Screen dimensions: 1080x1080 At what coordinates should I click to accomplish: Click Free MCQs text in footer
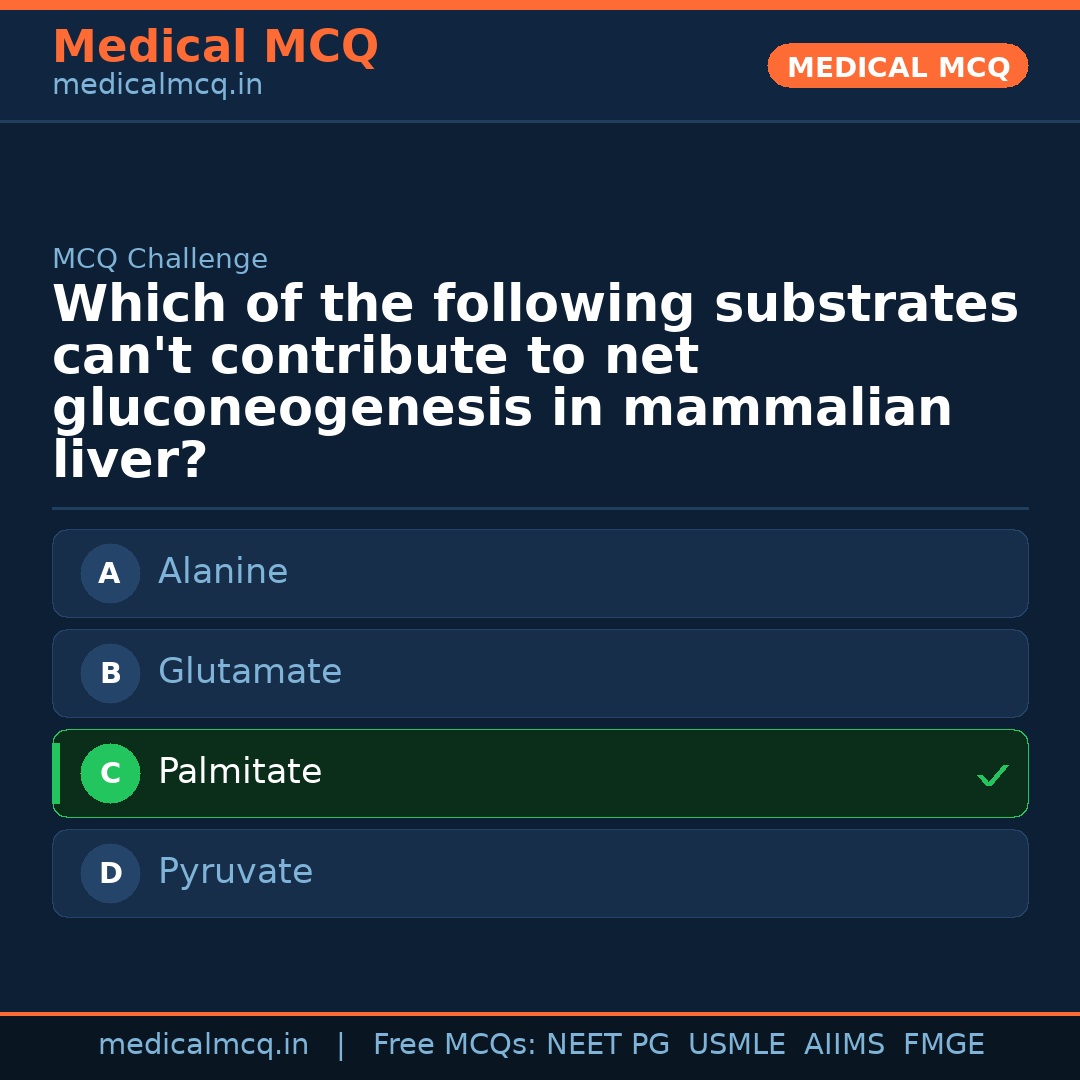click(455, 1045)
